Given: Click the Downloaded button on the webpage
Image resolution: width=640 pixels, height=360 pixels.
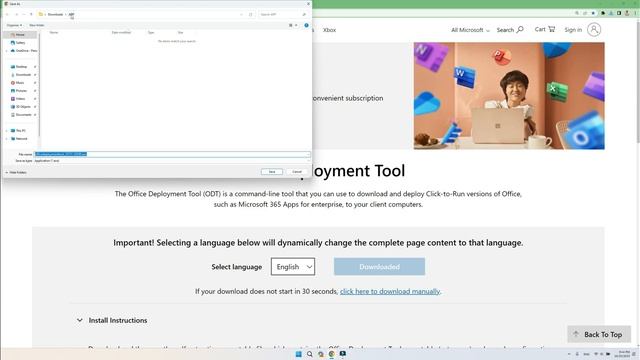Looking at the screenshot, I should [x=379, y=267].
